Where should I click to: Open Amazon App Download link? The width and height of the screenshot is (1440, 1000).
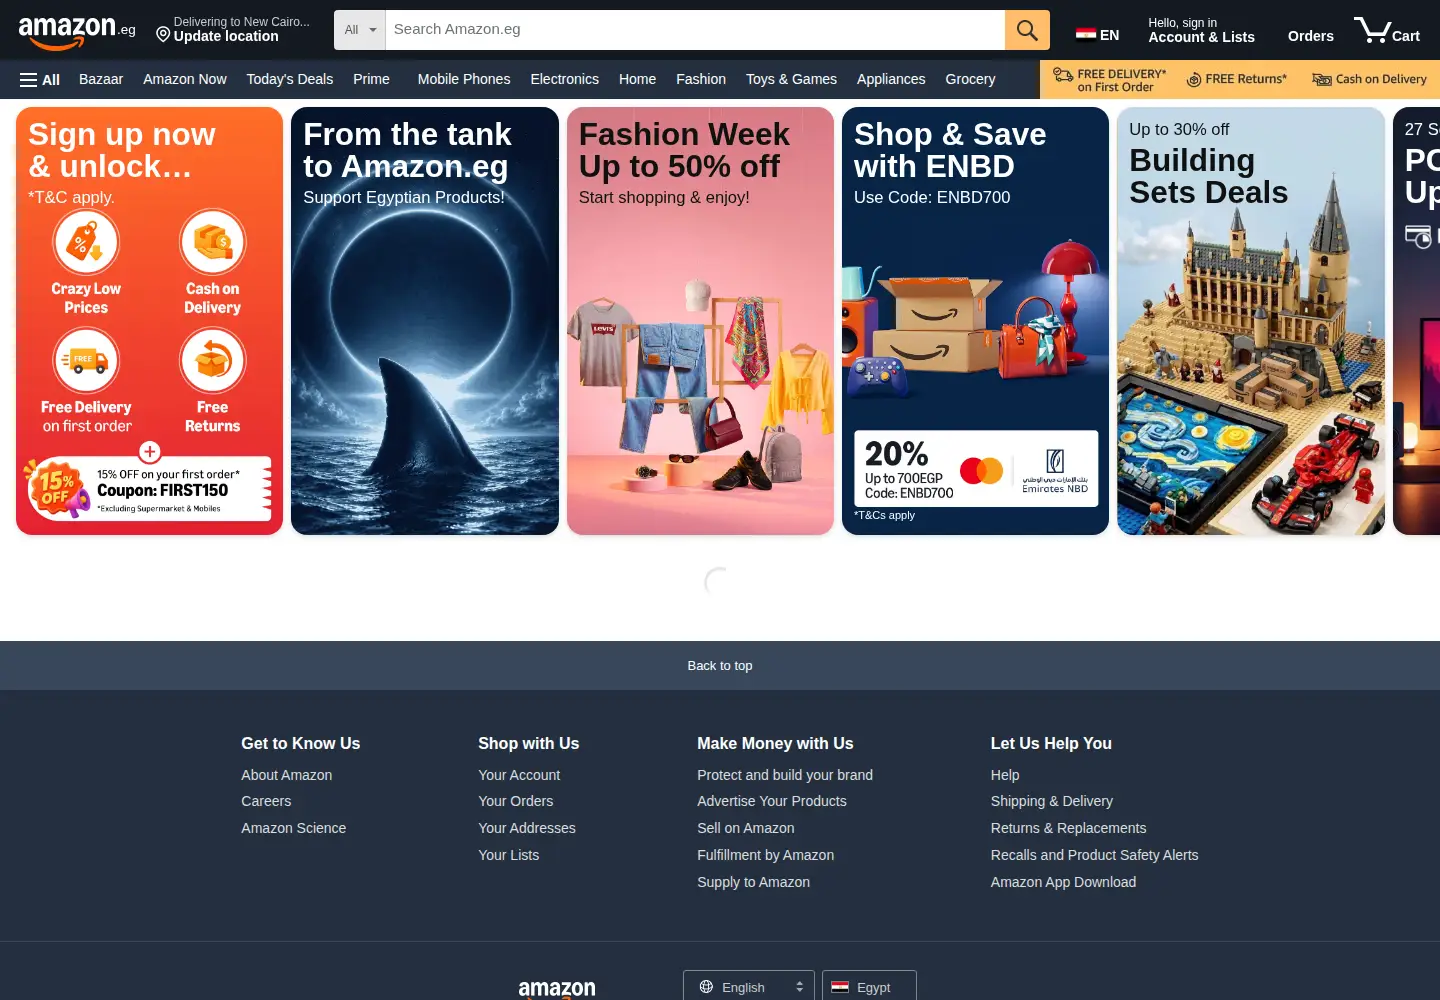click(1063, 882)
